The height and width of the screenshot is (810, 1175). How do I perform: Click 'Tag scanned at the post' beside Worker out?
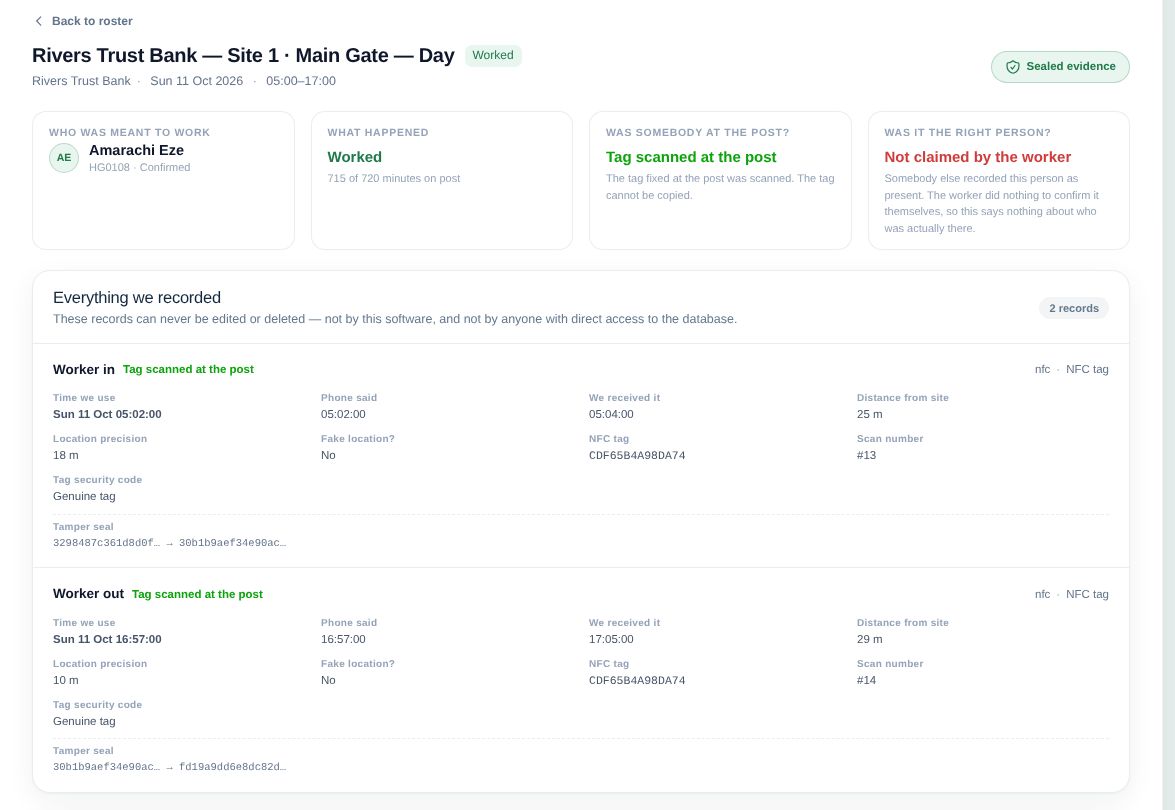pos(197,594)
